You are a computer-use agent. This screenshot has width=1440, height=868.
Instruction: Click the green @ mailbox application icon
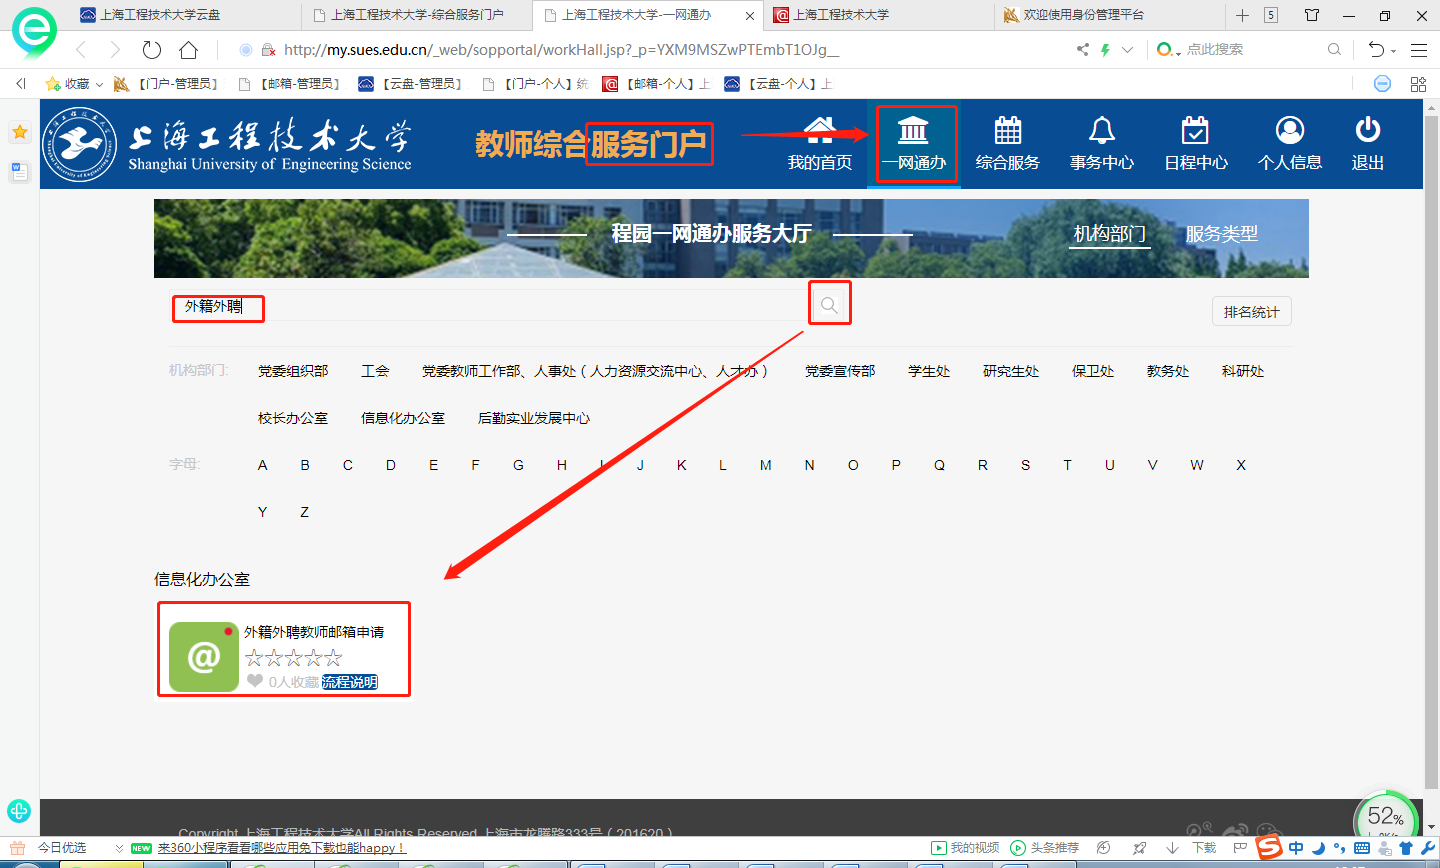click(204, 657)
